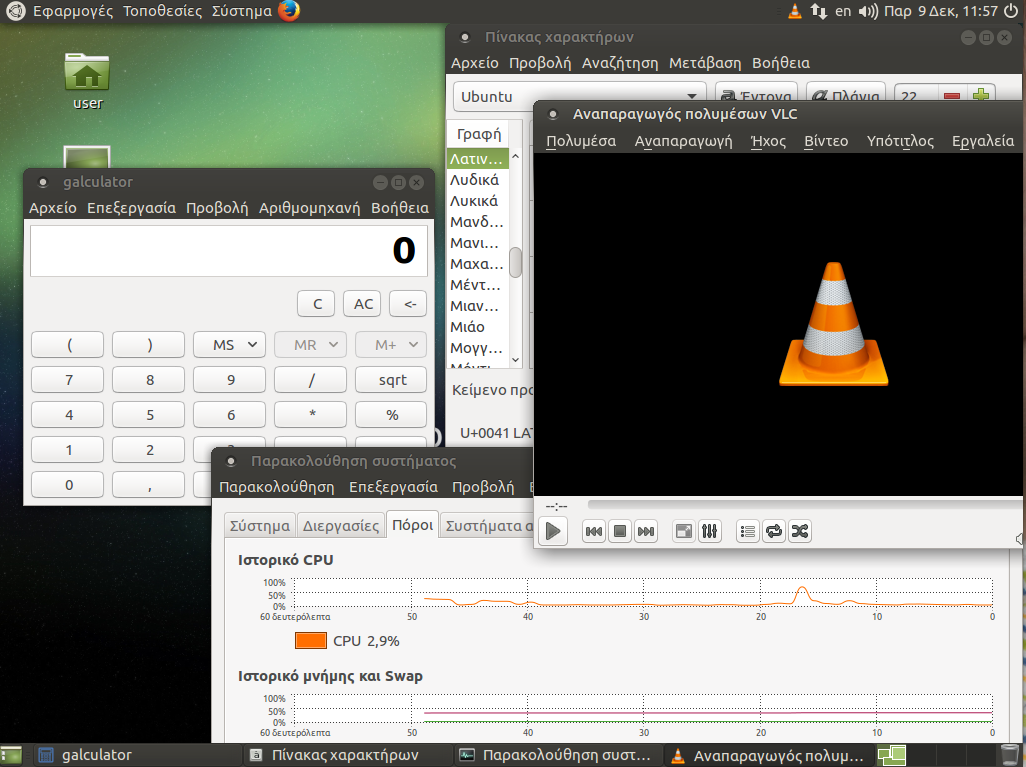Toggle shuffle playback in VLC
Image resolution: width=1026 pixels, height=767 pixels.
coord(799,532)
